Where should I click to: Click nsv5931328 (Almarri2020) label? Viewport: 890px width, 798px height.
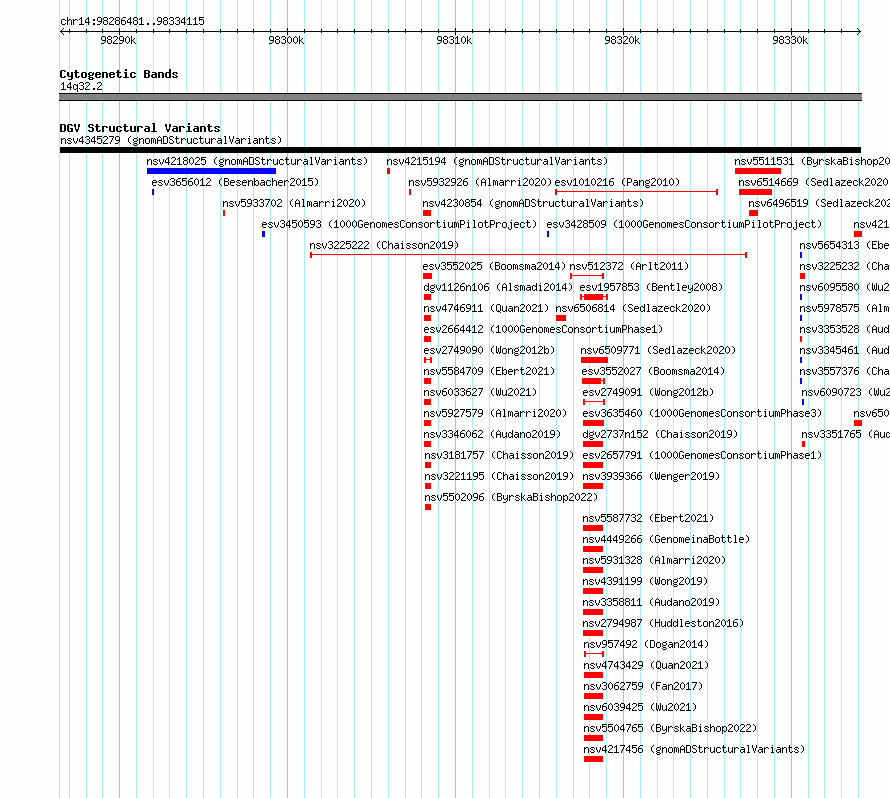click(654, 560)
